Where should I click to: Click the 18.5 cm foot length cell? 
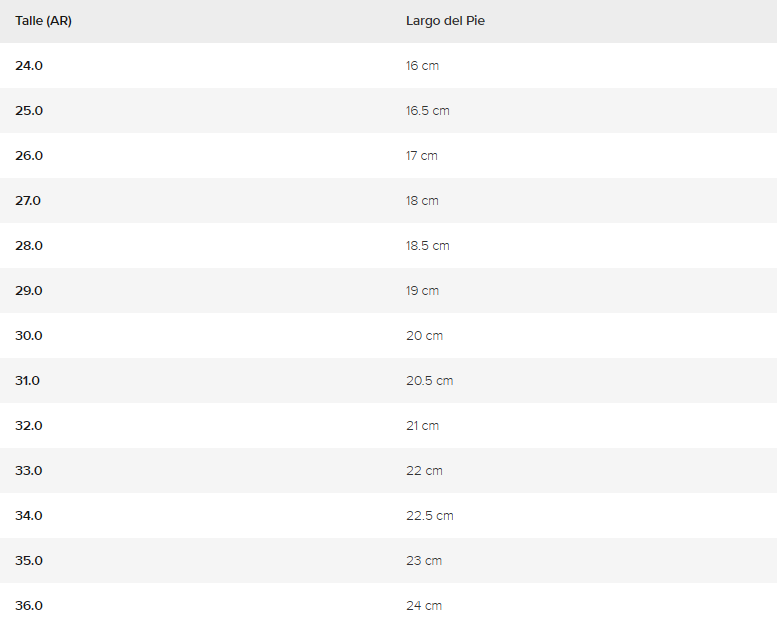point(427,246)
